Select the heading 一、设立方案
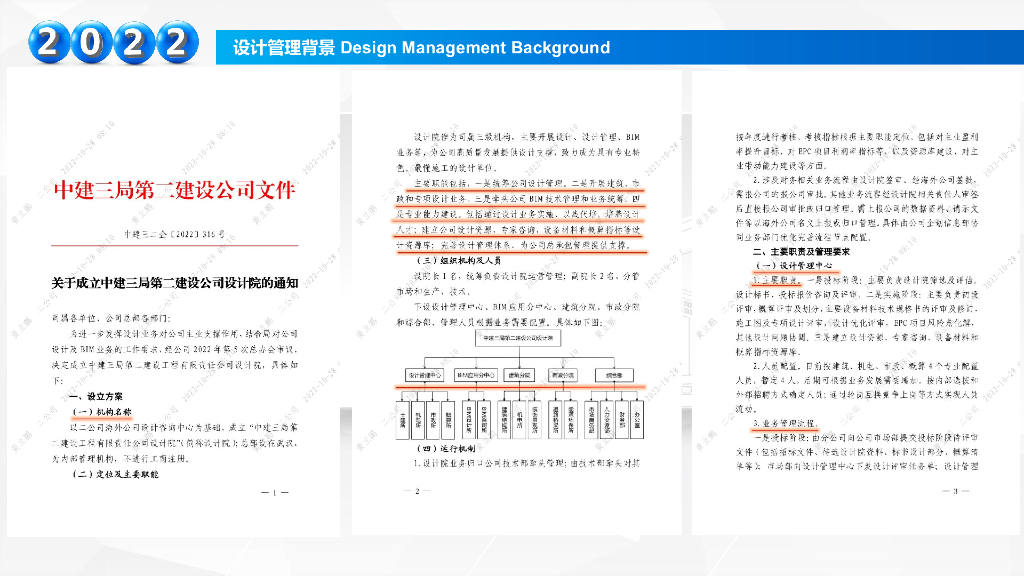The image size is (1024, 576). tap(96, 396)
